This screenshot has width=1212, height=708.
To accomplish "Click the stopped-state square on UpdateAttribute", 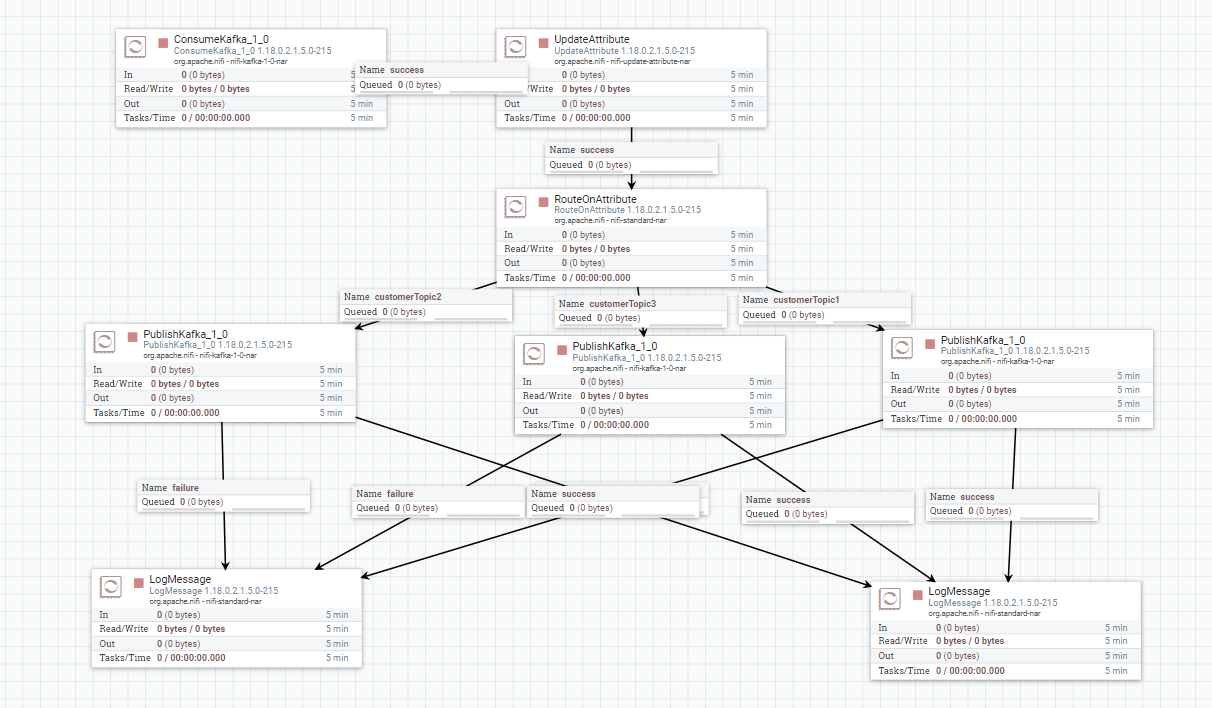I will coord(541,40).
